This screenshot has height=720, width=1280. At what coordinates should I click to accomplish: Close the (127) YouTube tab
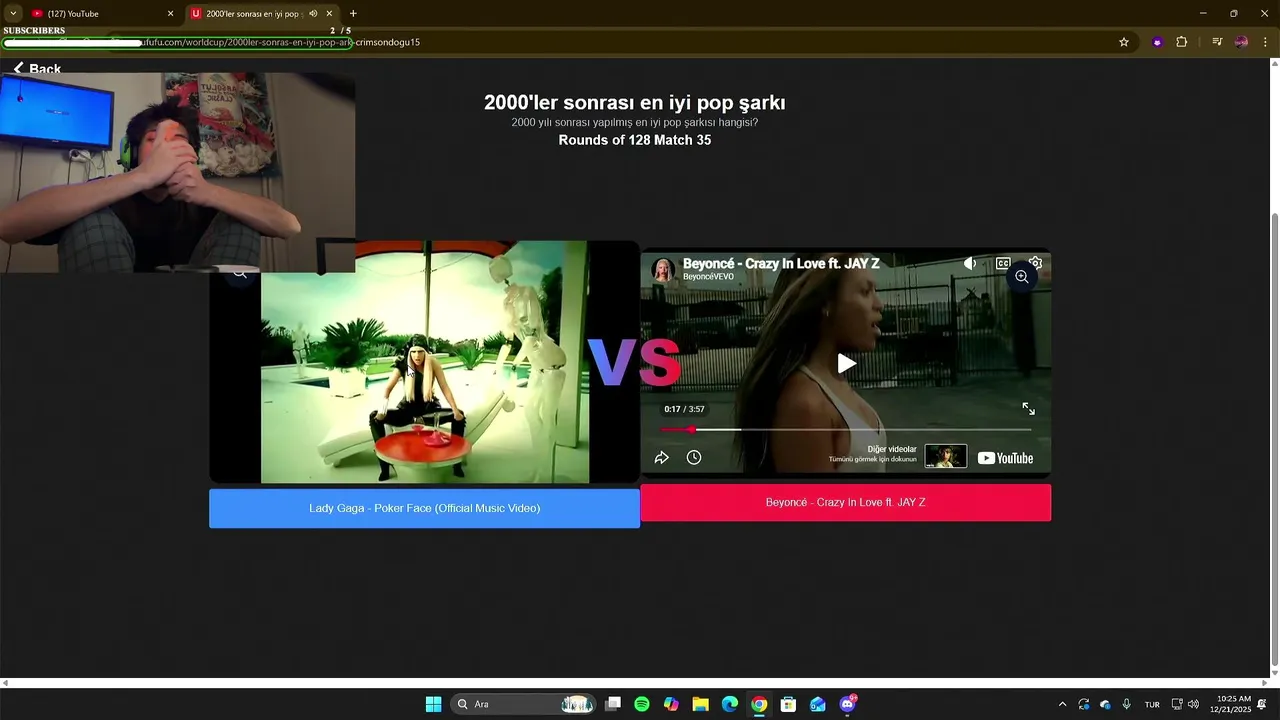pos(170,14)
